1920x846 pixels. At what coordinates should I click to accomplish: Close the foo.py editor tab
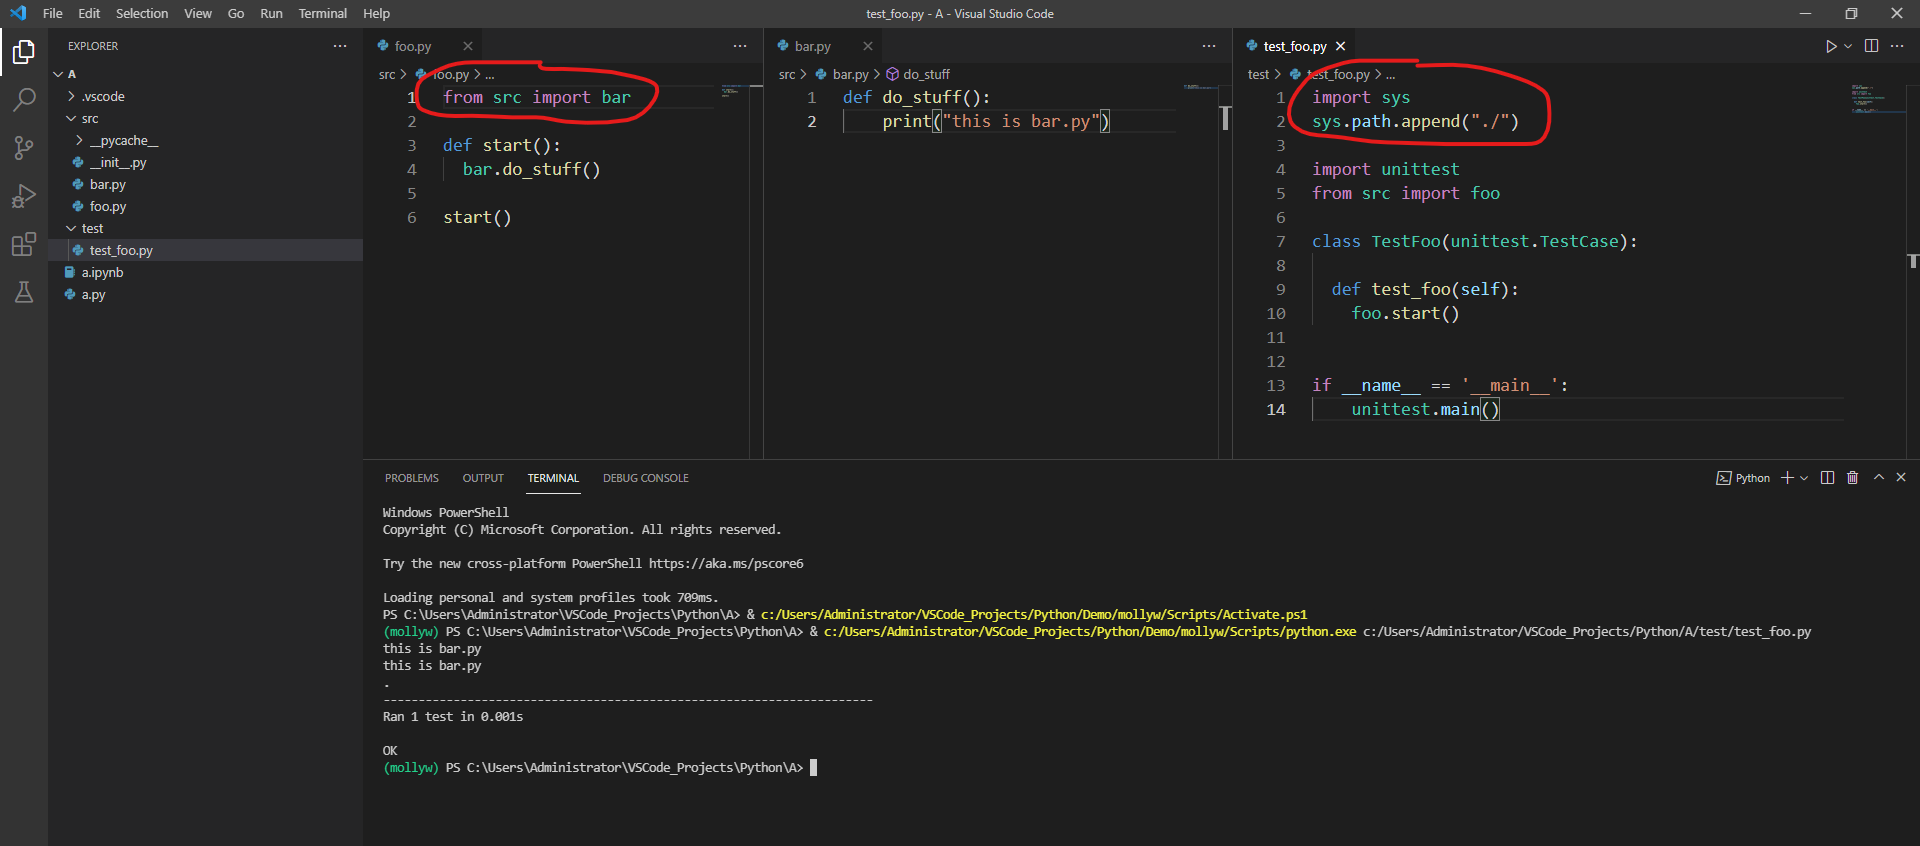click(x=467, y=46)
